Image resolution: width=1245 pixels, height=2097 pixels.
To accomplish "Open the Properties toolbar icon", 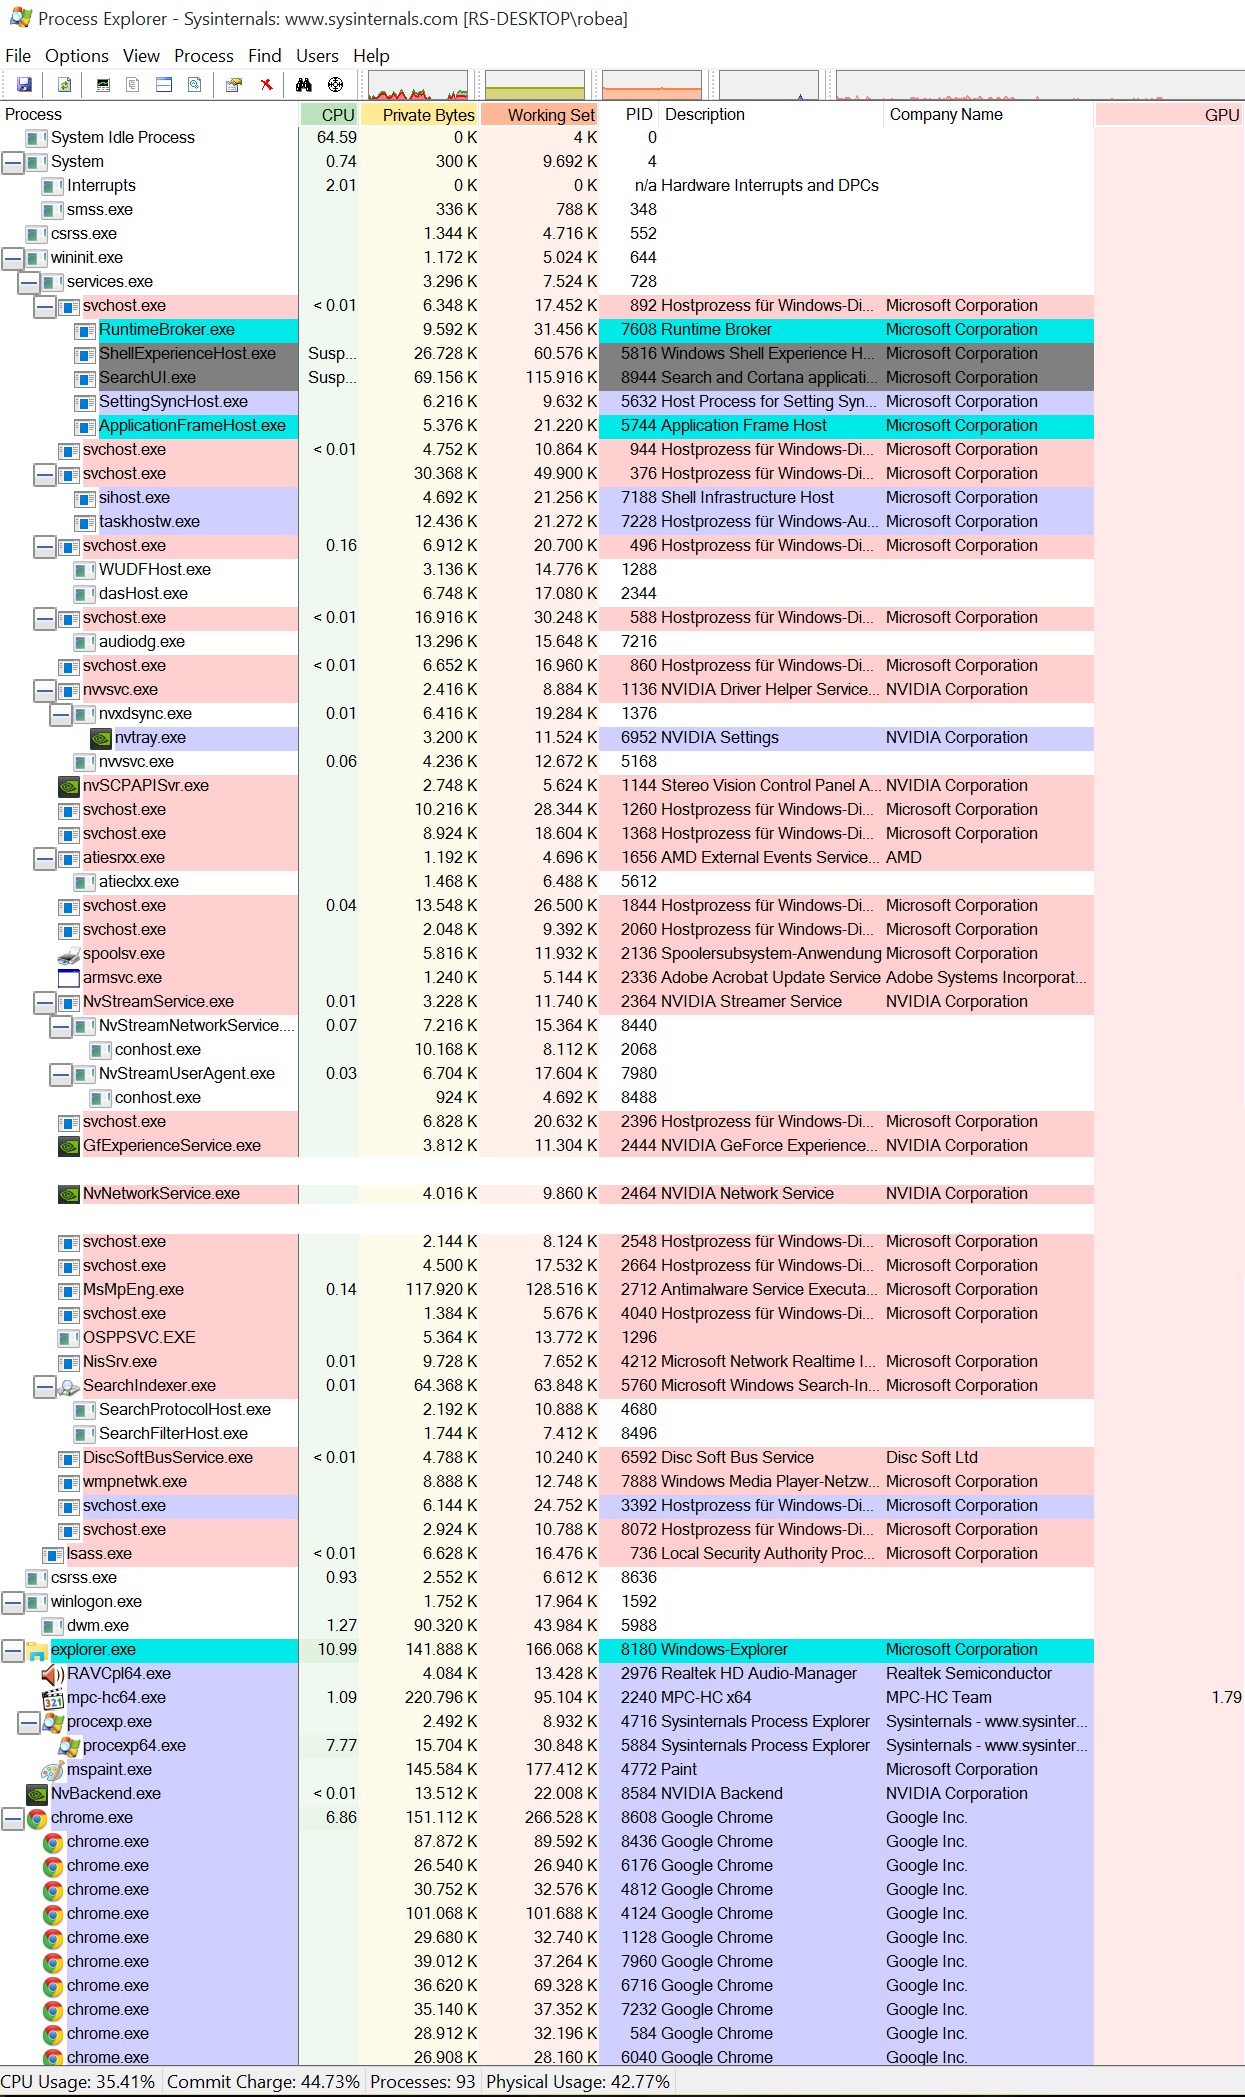I will [x=234, y=85].
